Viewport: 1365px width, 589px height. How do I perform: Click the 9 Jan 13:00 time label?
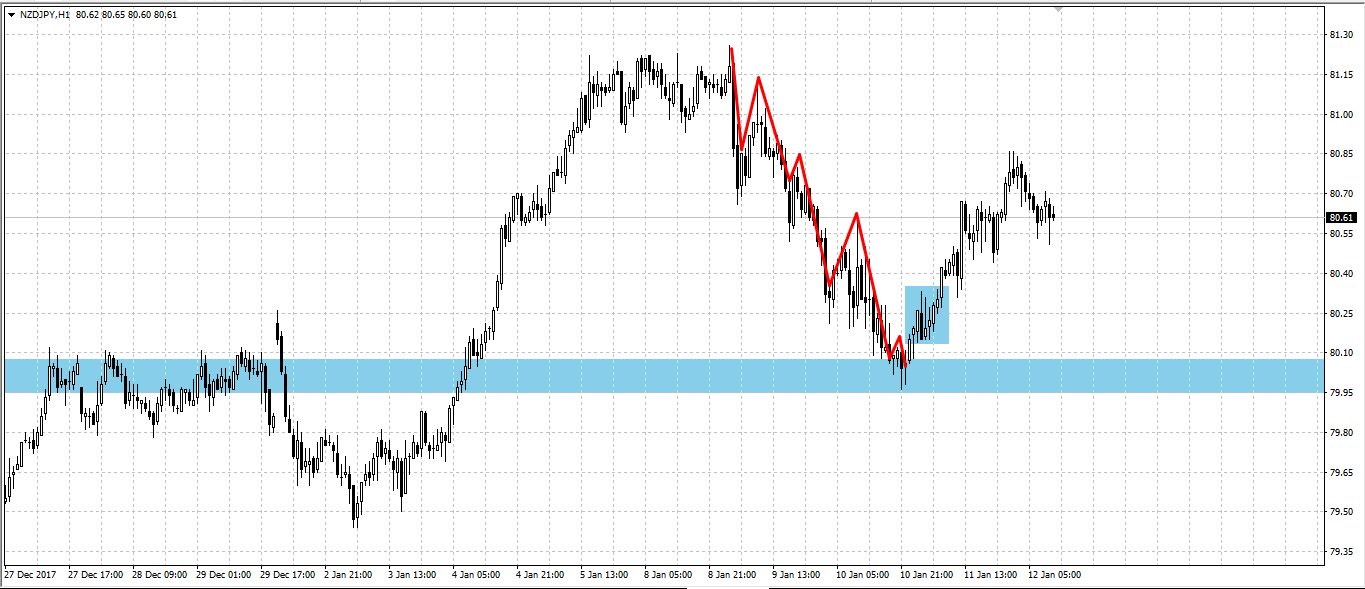796,575
